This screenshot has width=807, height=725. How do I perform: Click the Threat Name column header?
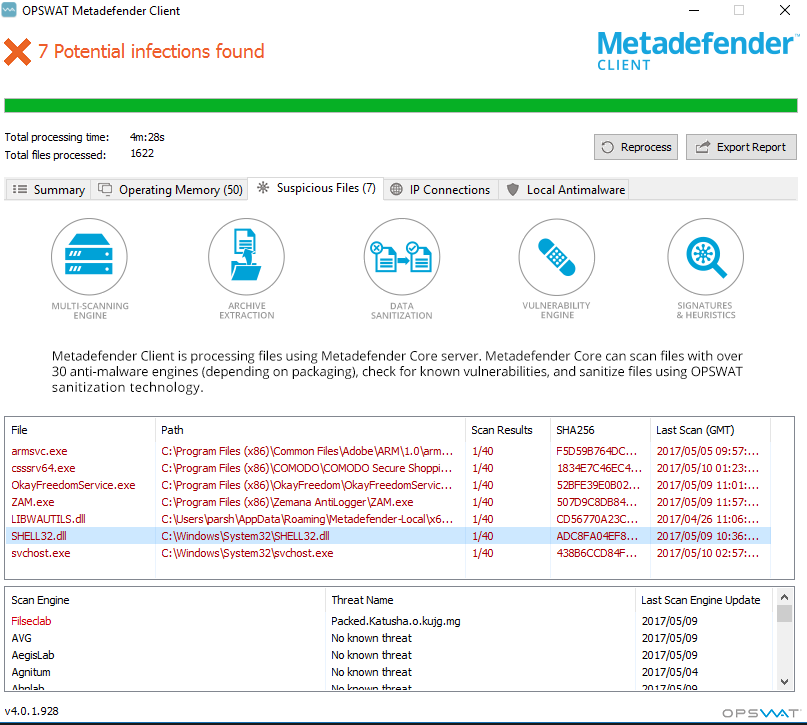480,600
